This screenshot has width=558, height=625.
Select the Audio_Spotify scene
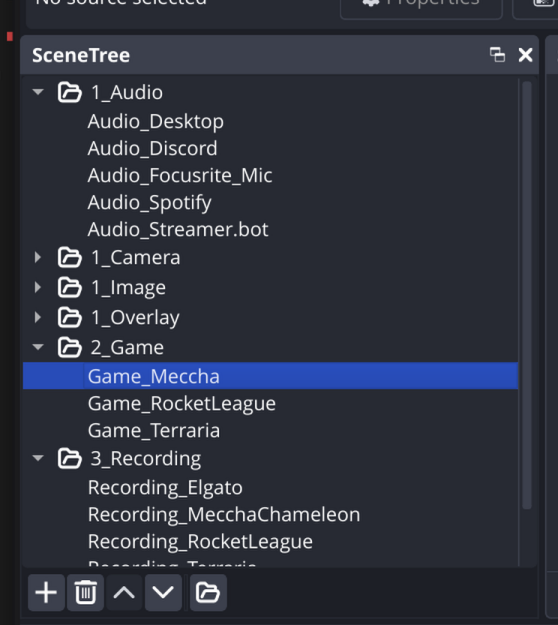(270, 202)
